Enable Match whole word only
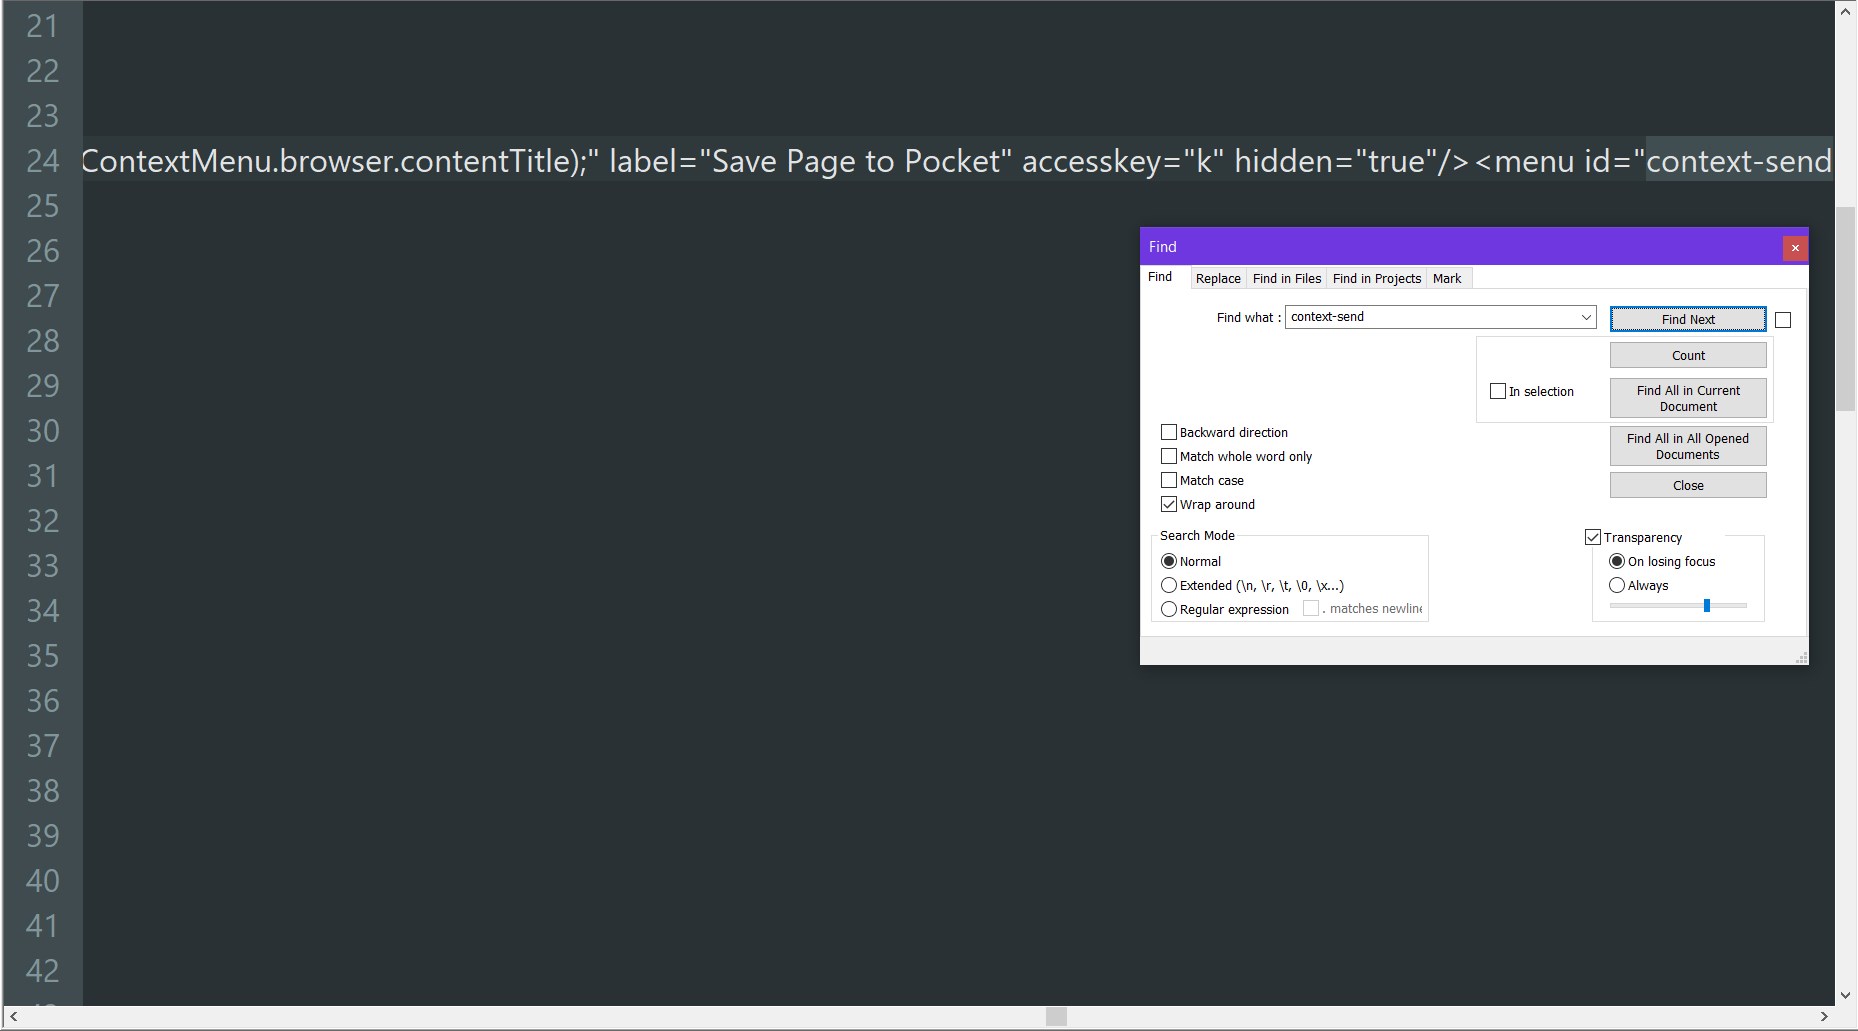Viewport: 1858px width, 1031px height. point(1169,456)
